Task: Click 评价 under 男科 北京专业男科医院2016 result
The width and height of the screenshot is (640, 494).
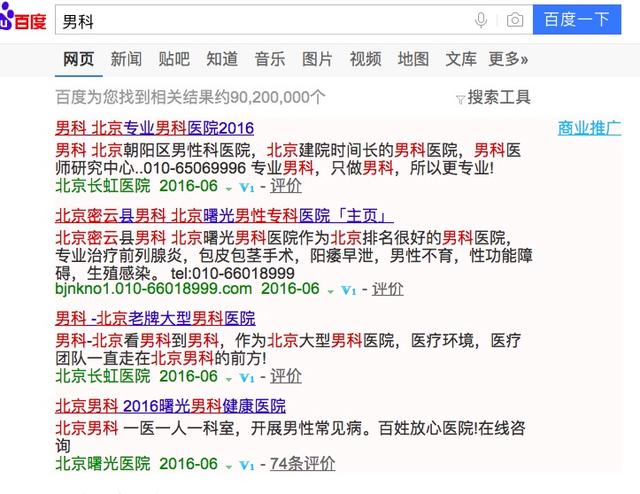Action: coord(286,186)
